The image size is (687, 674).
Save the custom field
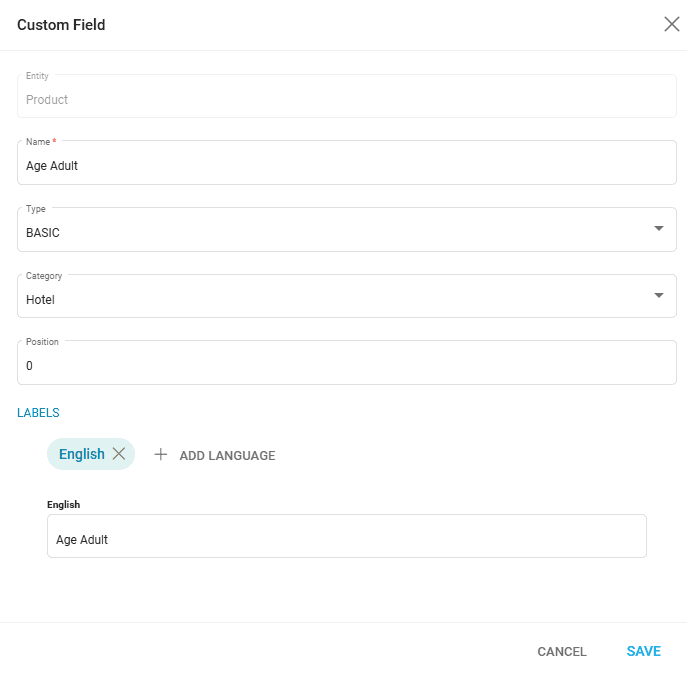click(643, 651)
